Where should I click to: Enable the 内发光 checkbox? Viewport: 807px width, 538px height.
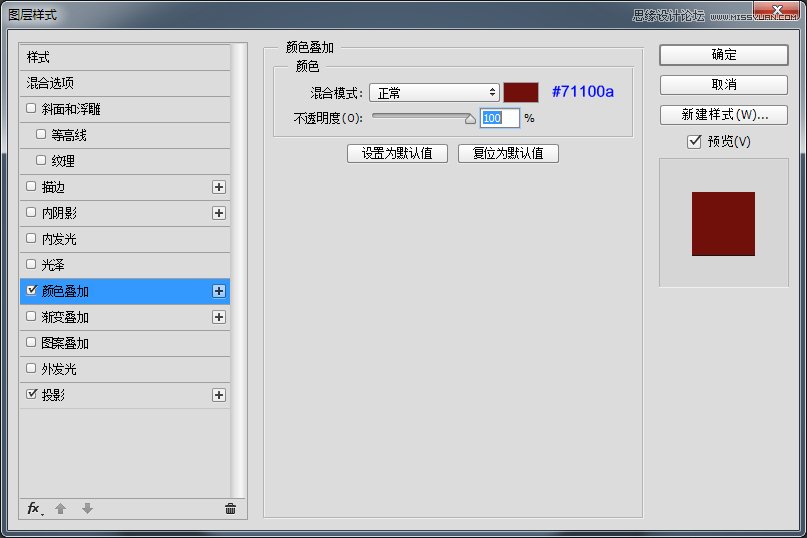31,238
